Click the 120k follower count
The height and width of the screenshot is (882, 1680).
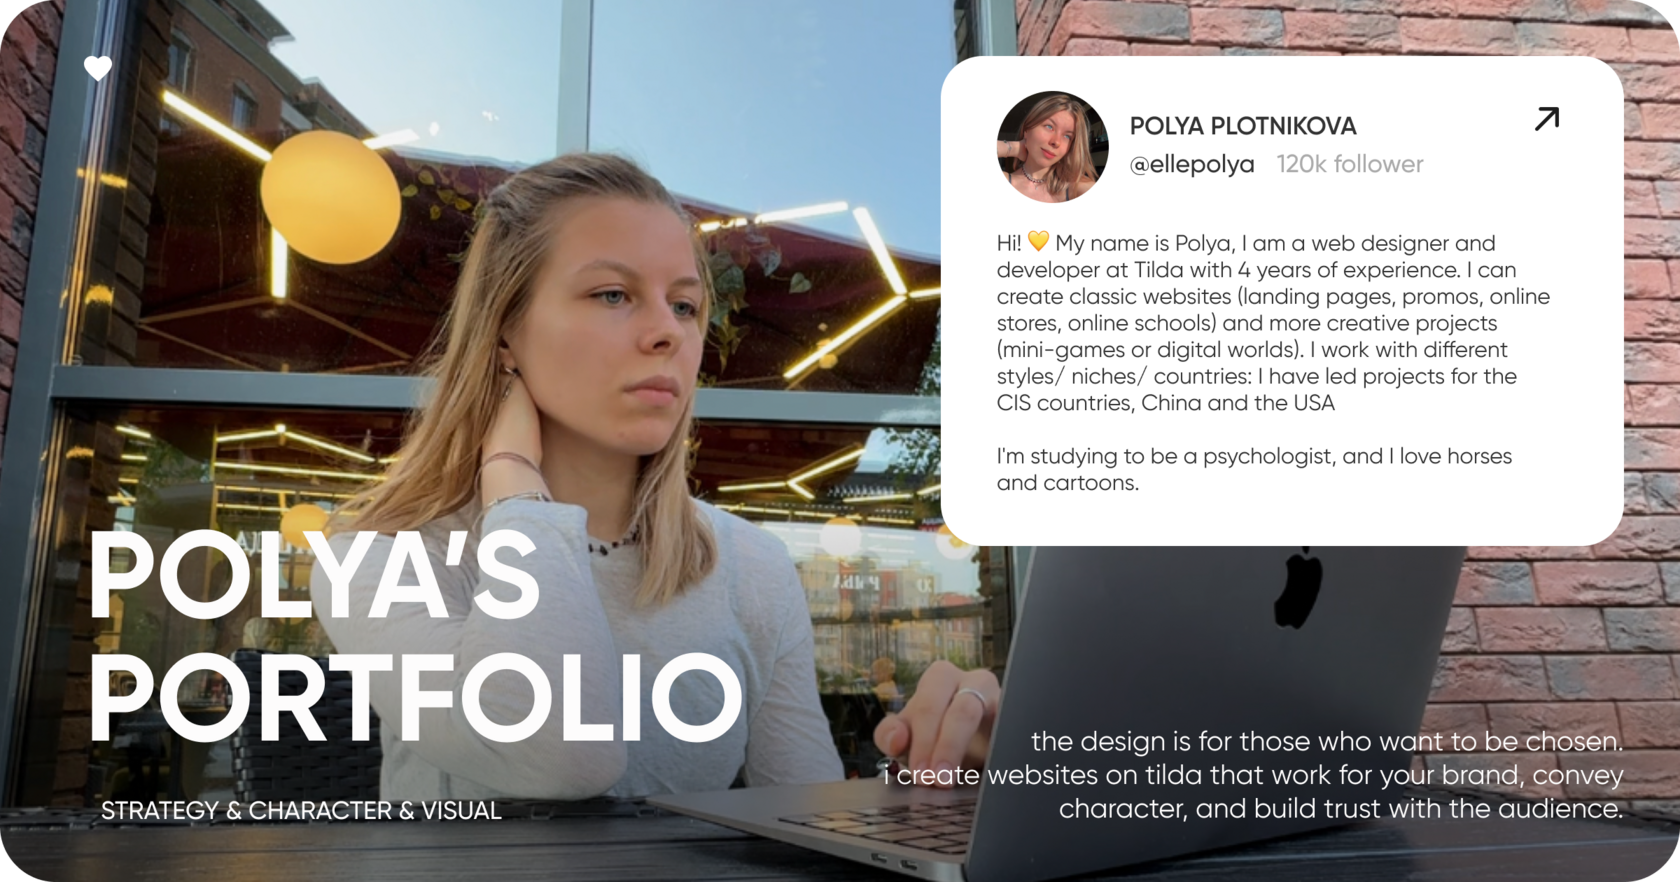coord(1349,164)
